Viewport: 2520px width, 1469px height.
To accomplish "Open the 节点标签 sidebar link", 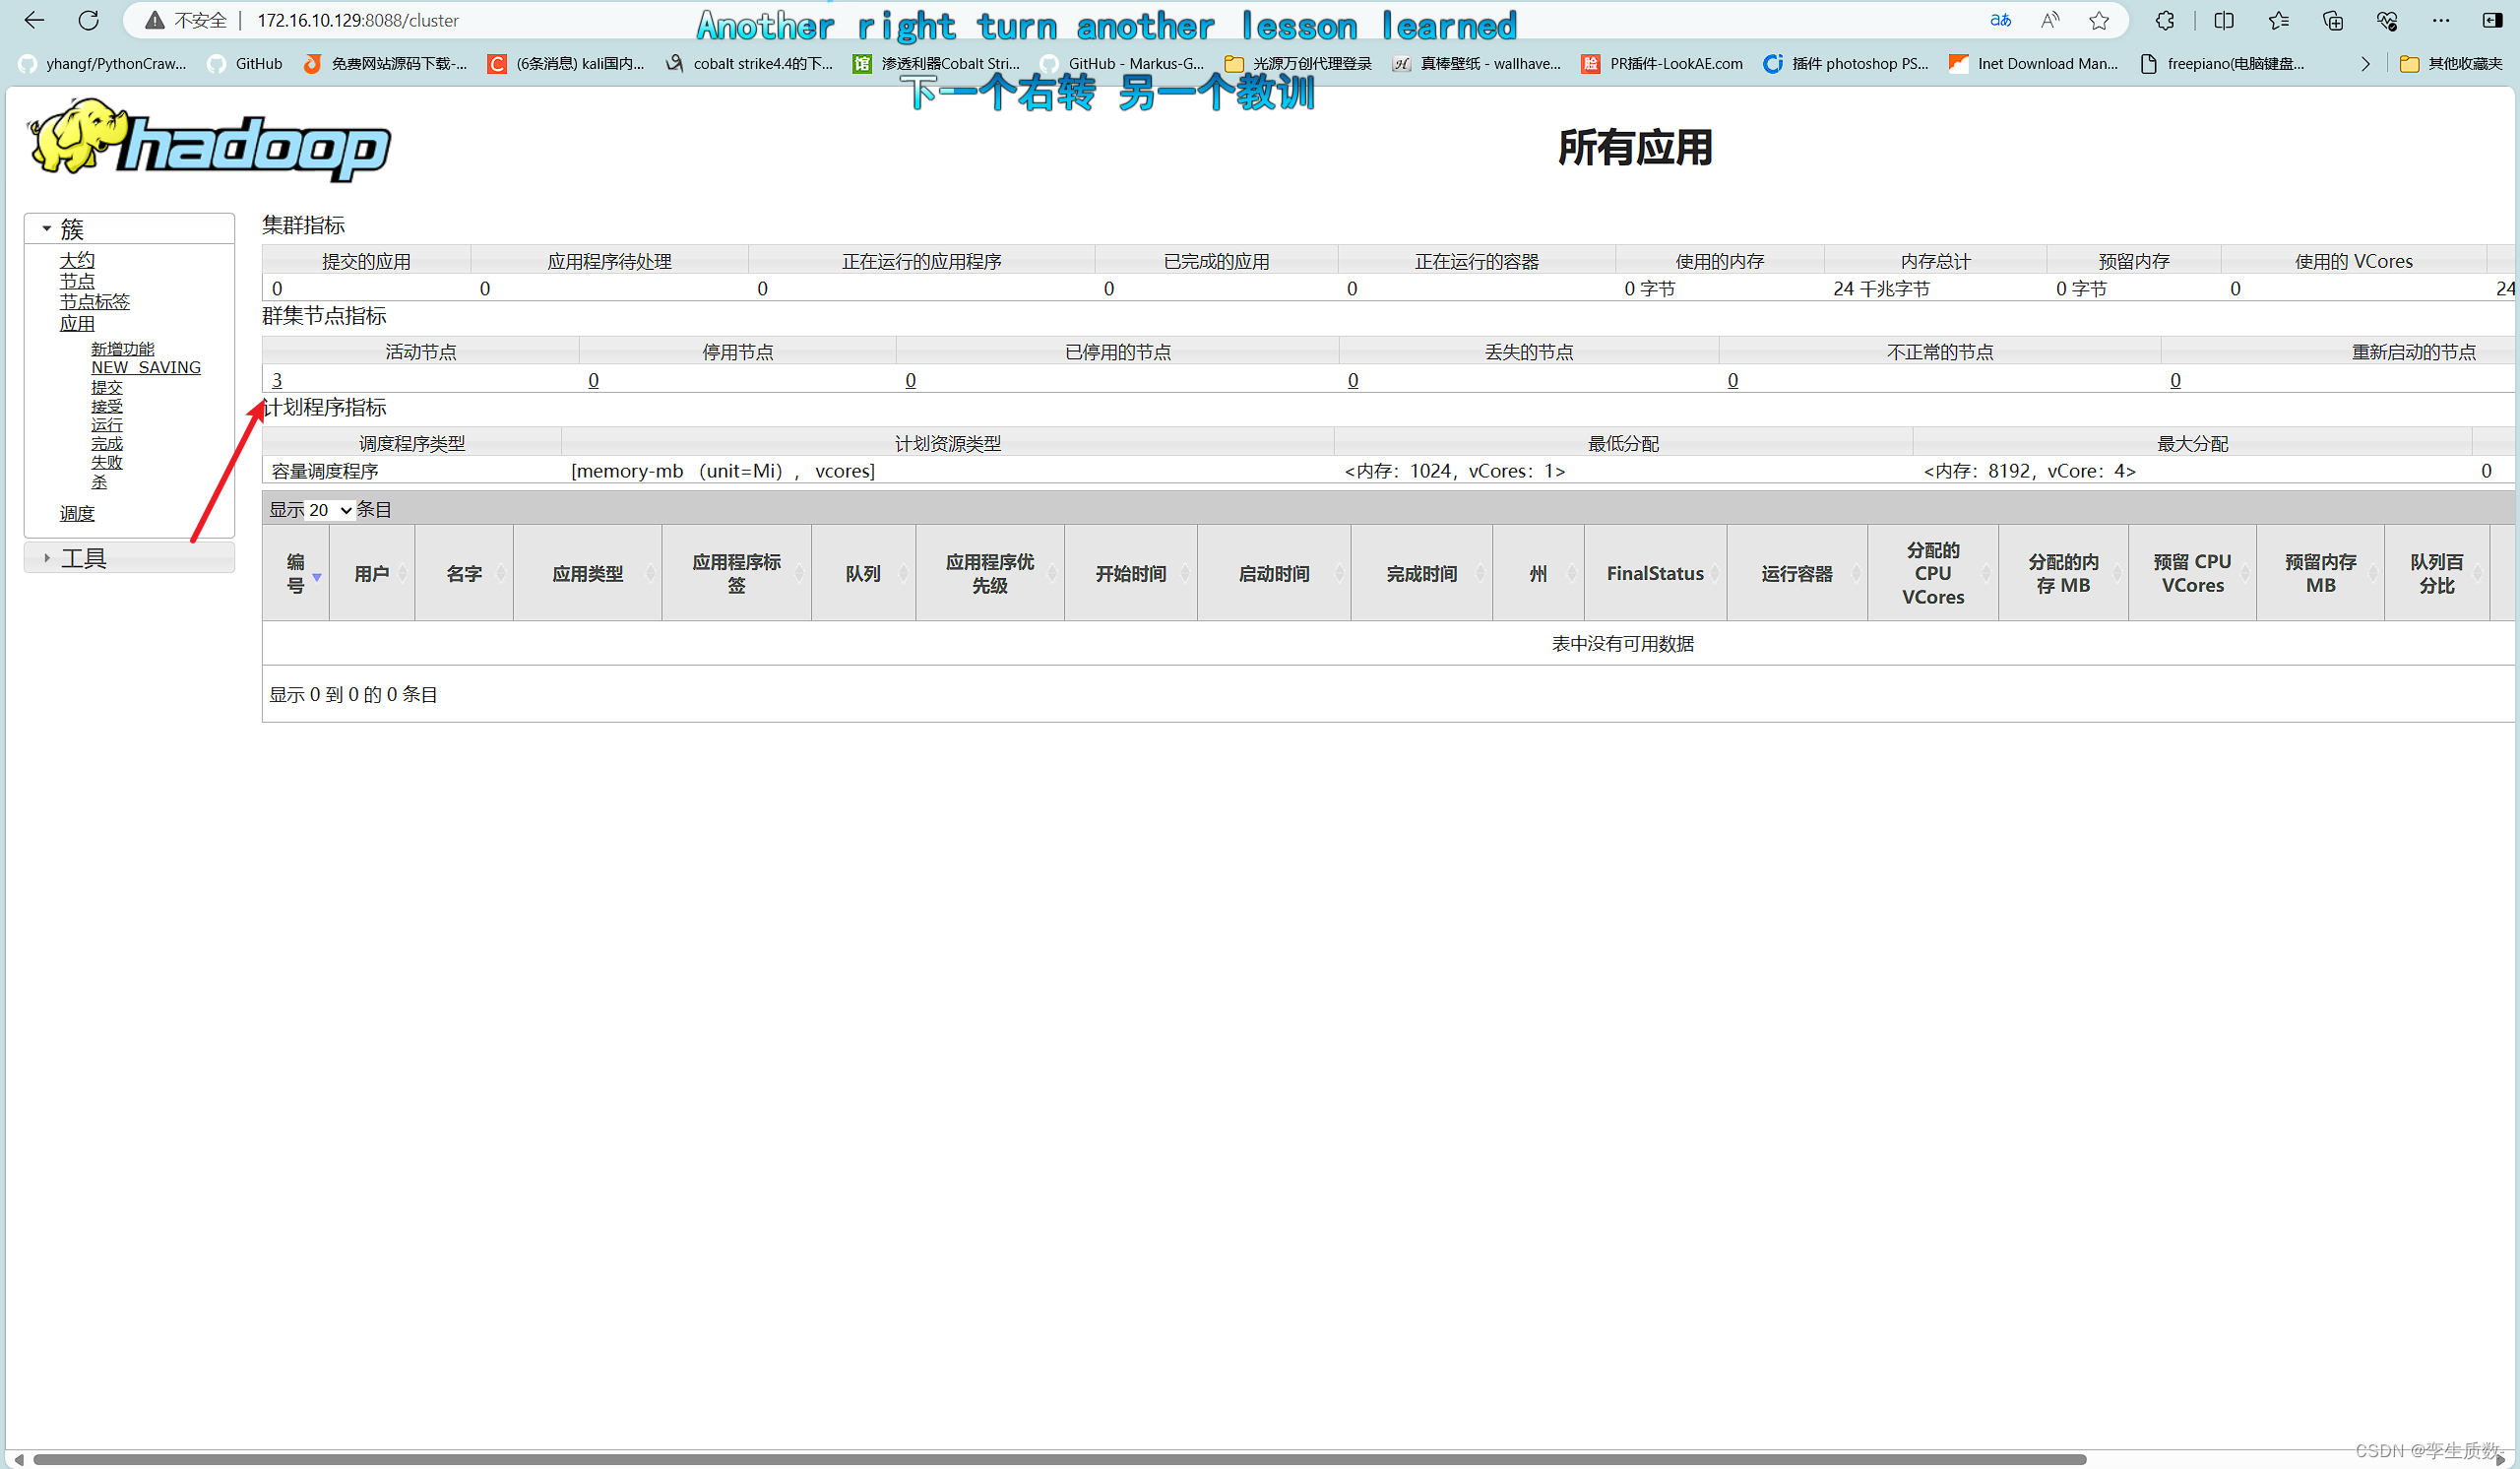I will tap(94, 301).
